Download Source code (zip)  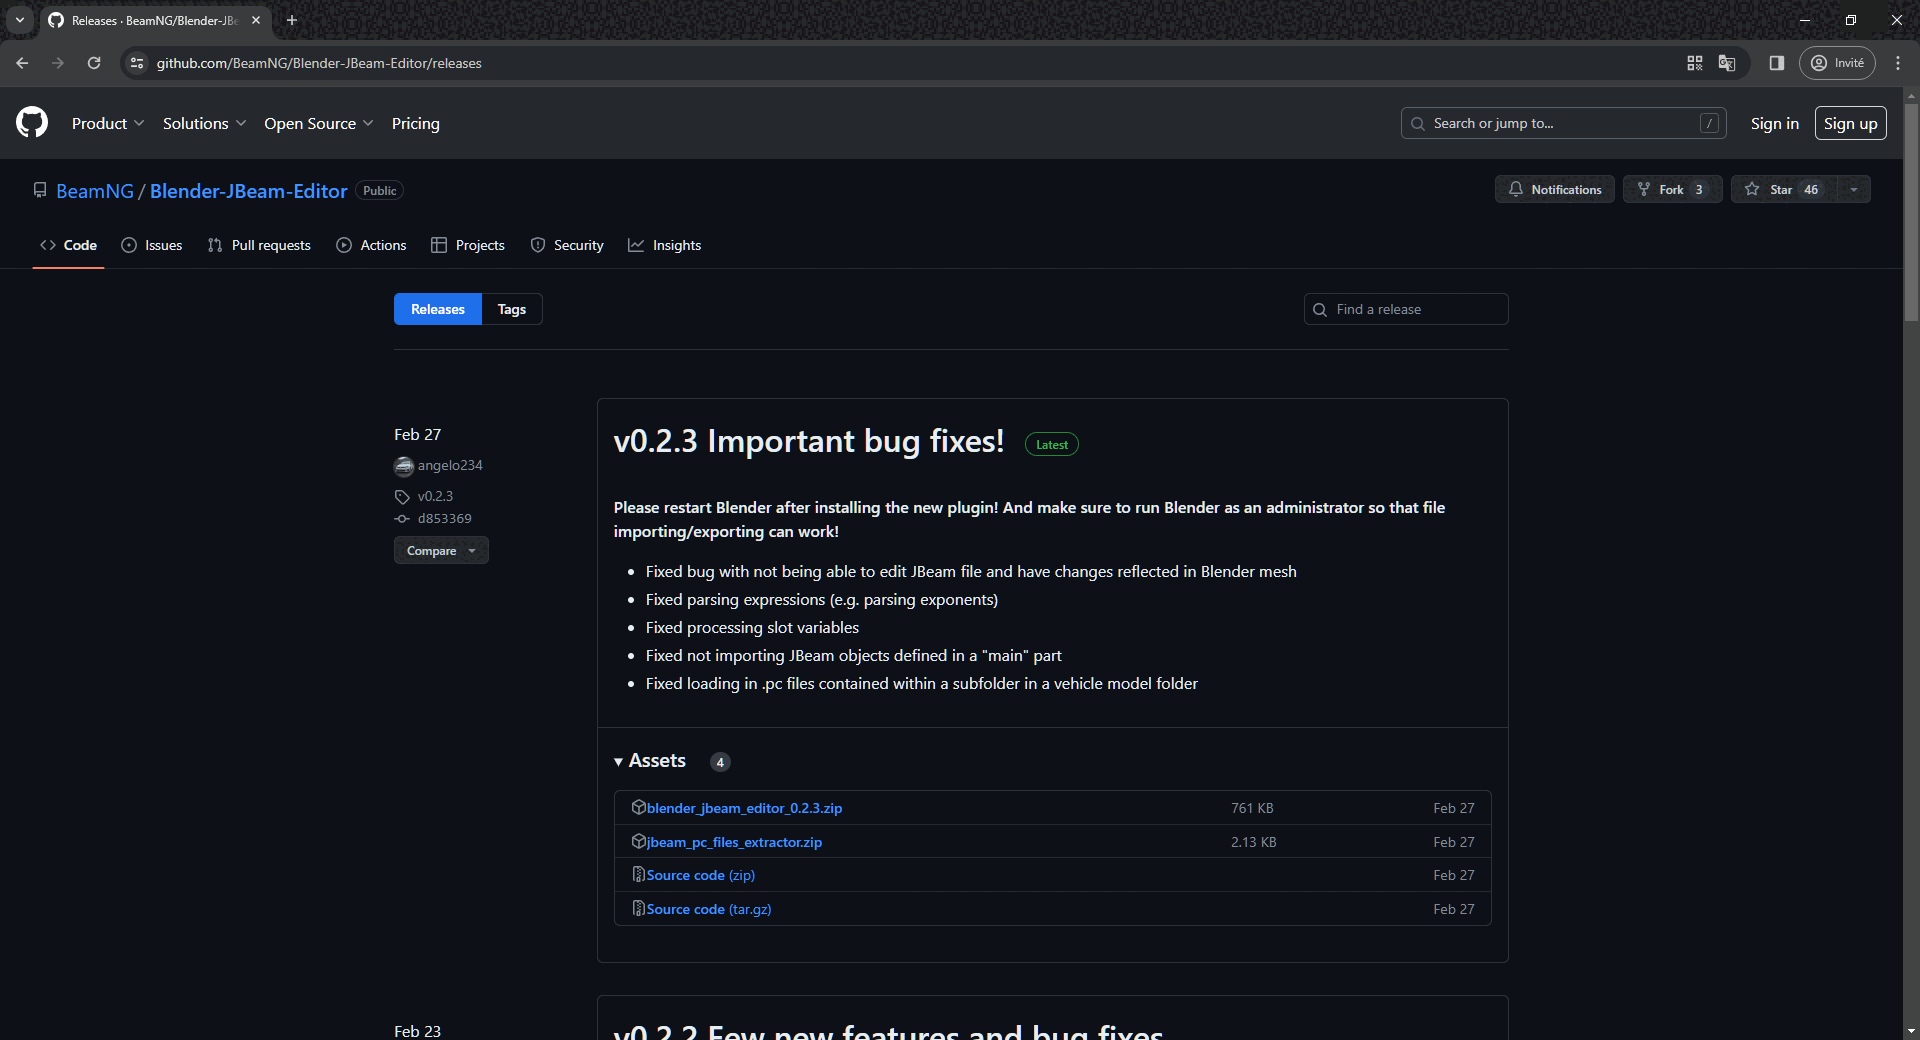[701, 875]
